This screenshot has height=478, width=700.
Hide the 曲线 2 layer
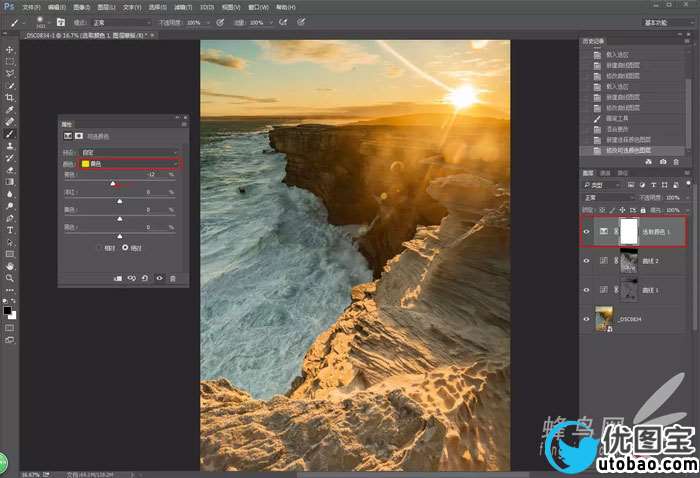(587, 260)
